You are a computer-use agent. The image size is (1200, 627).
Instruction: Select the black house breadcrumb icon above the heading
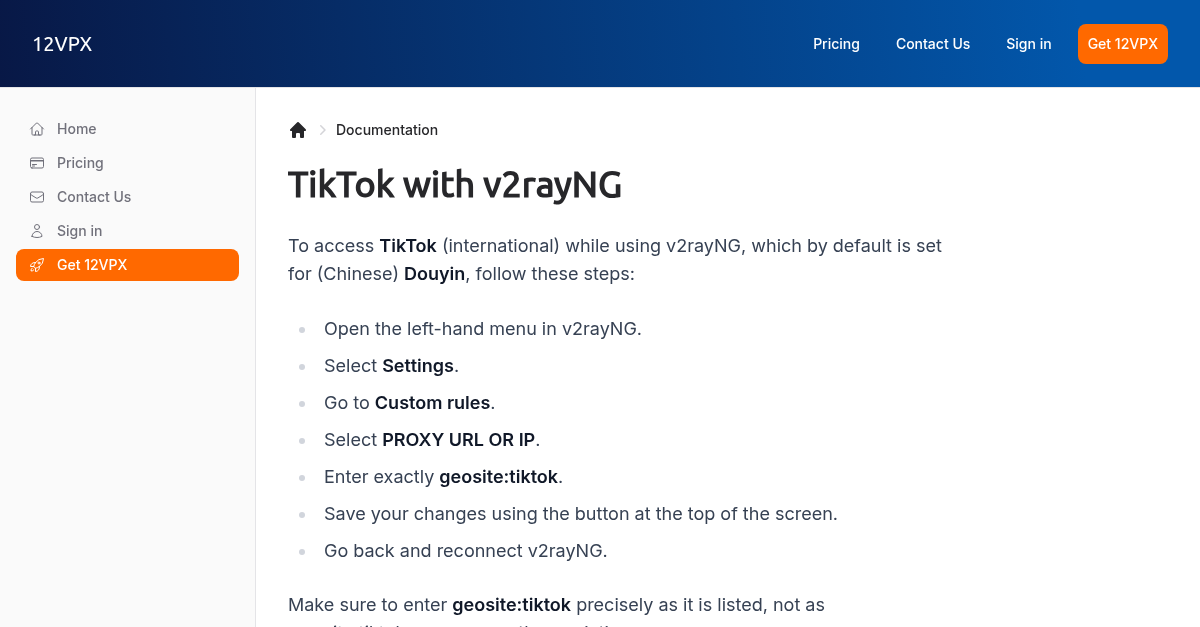(x=297, y=129)
